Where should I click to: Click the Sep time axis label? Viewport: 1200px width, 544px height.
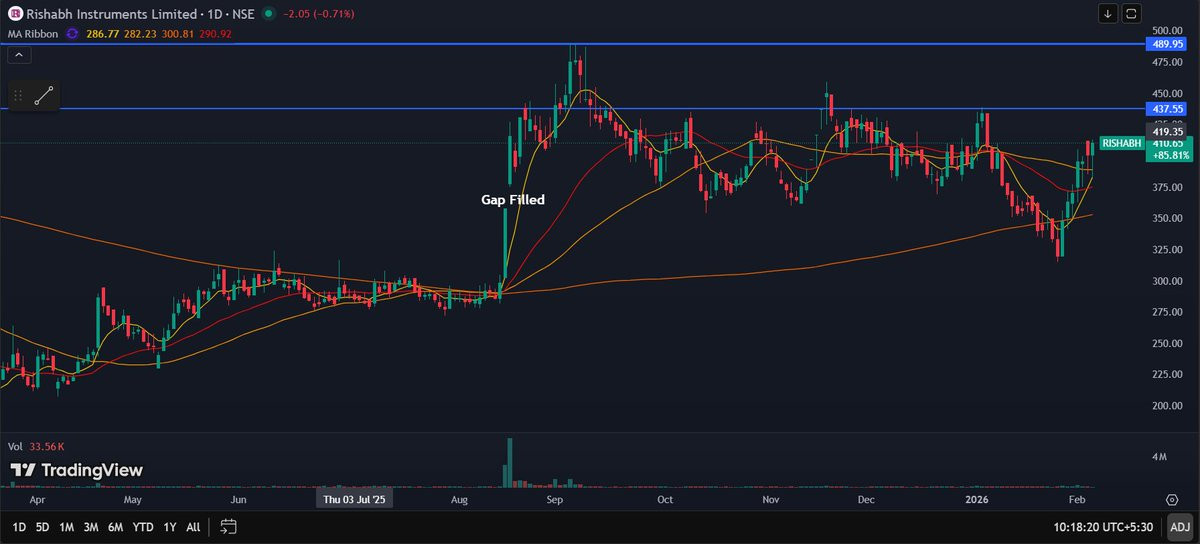pyautogui.click(x=556, y=498)
